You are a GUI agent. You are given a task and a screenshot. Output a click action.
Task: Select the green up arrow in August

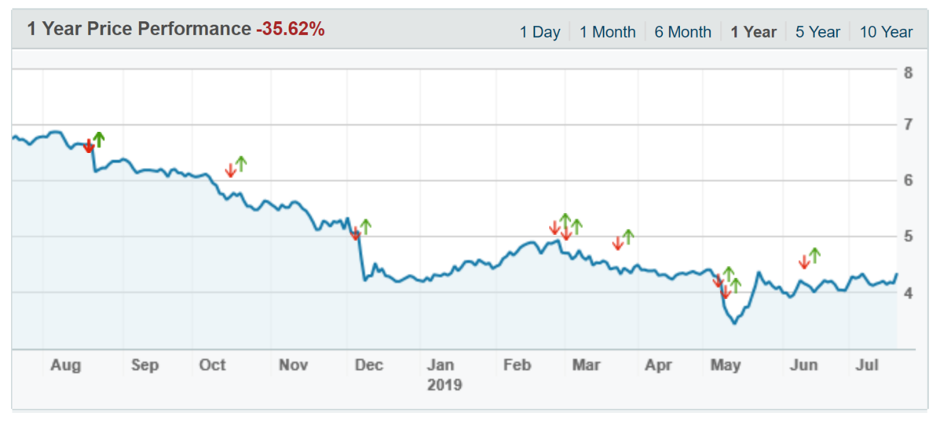pyautogui.click(x=98, y=140)
